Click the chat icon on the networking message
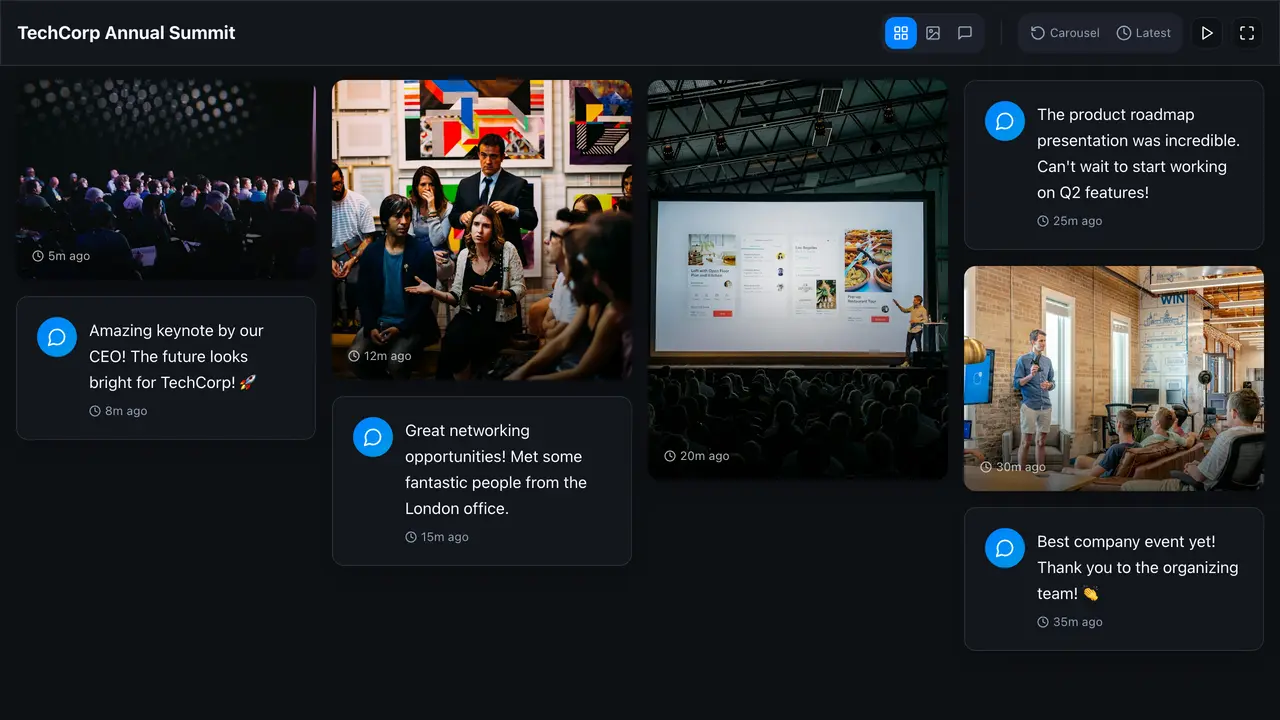The width and height of the screenshot is (1280, 720). pos(373,437)
